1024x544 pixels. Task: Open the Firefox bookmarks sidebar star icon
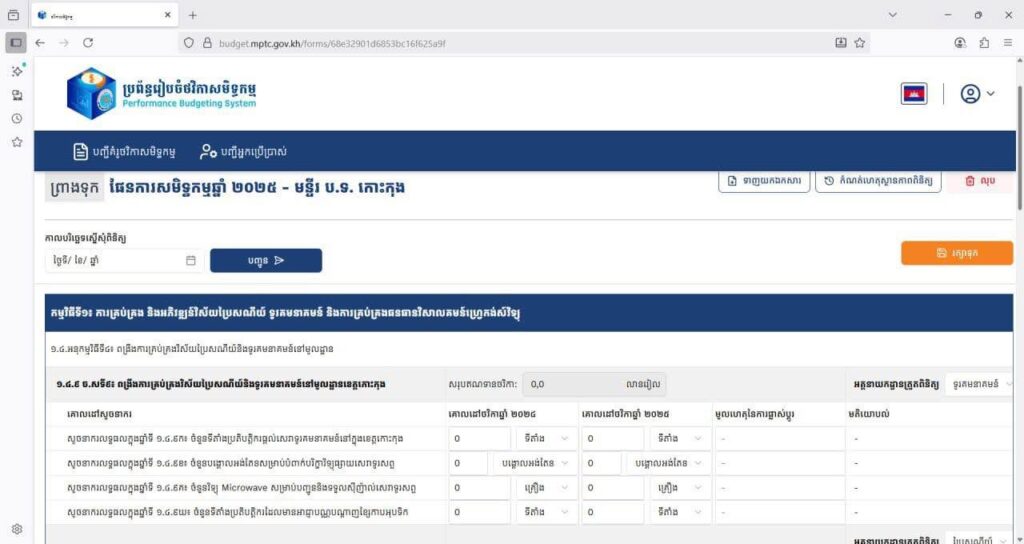click(x=17, y=142)
